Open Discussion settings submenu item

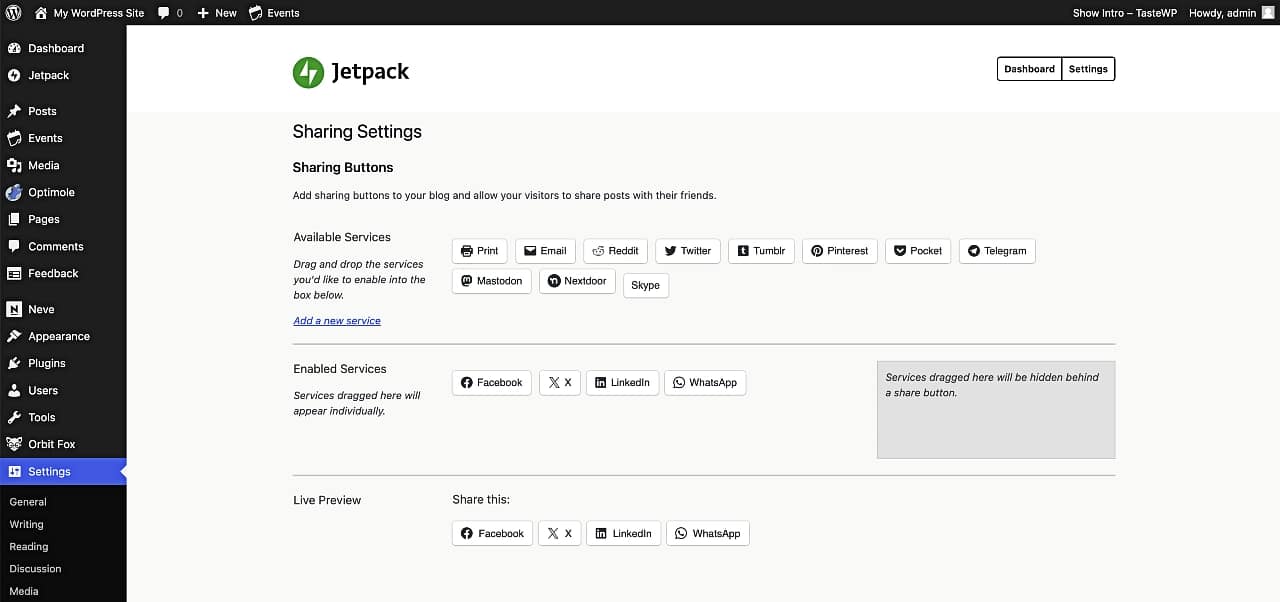pyautogui.click(x=36, y=569)
